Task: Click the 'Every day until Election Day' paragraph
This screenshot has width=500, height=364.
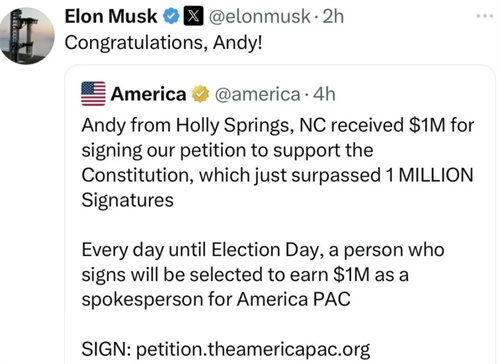Action: tap(263, 274)
